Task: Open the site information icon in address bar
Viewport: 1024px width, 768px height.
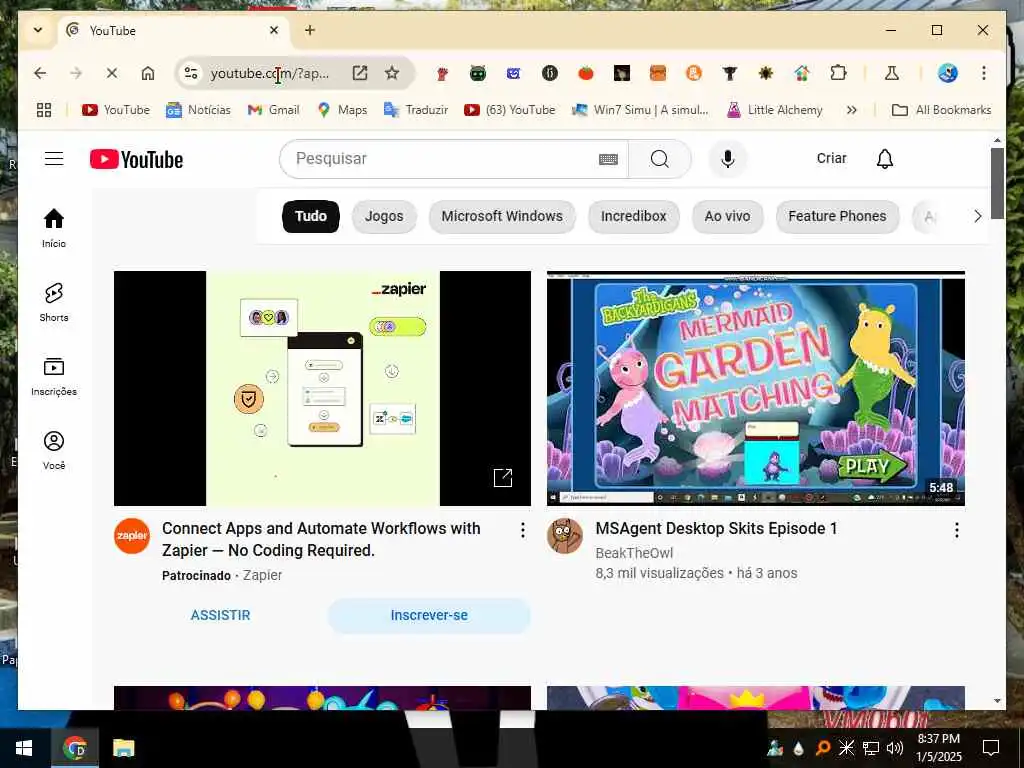Action: click(x=191, y=73)
